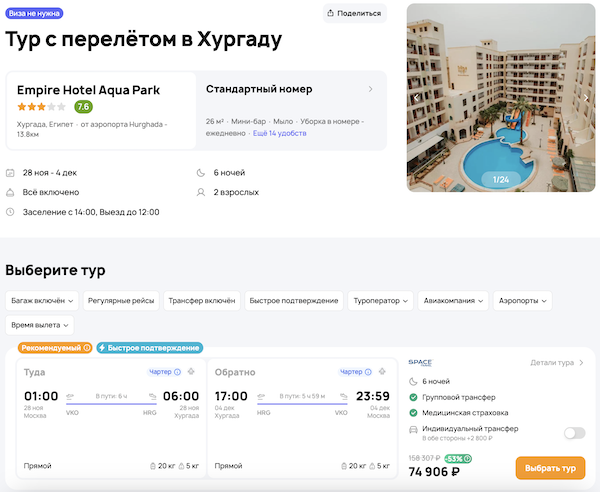
Task: Toggle the Трансфер включён filter
Action: point(201,300)
